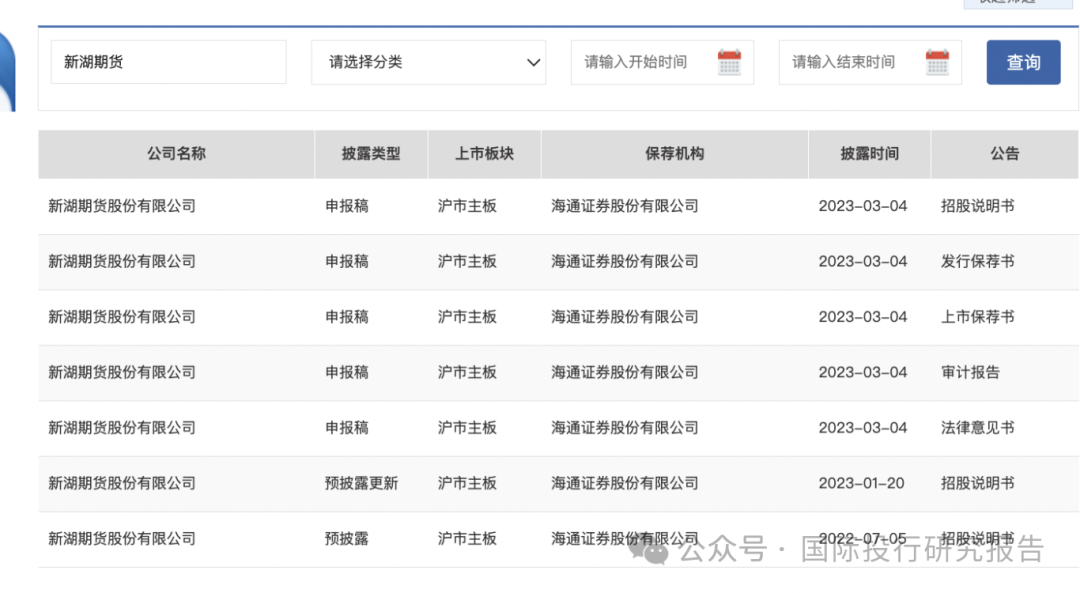Click company name in the 发行保荐书 row
The height and width of the screenshot is (593, 1080).
[122, 261]
